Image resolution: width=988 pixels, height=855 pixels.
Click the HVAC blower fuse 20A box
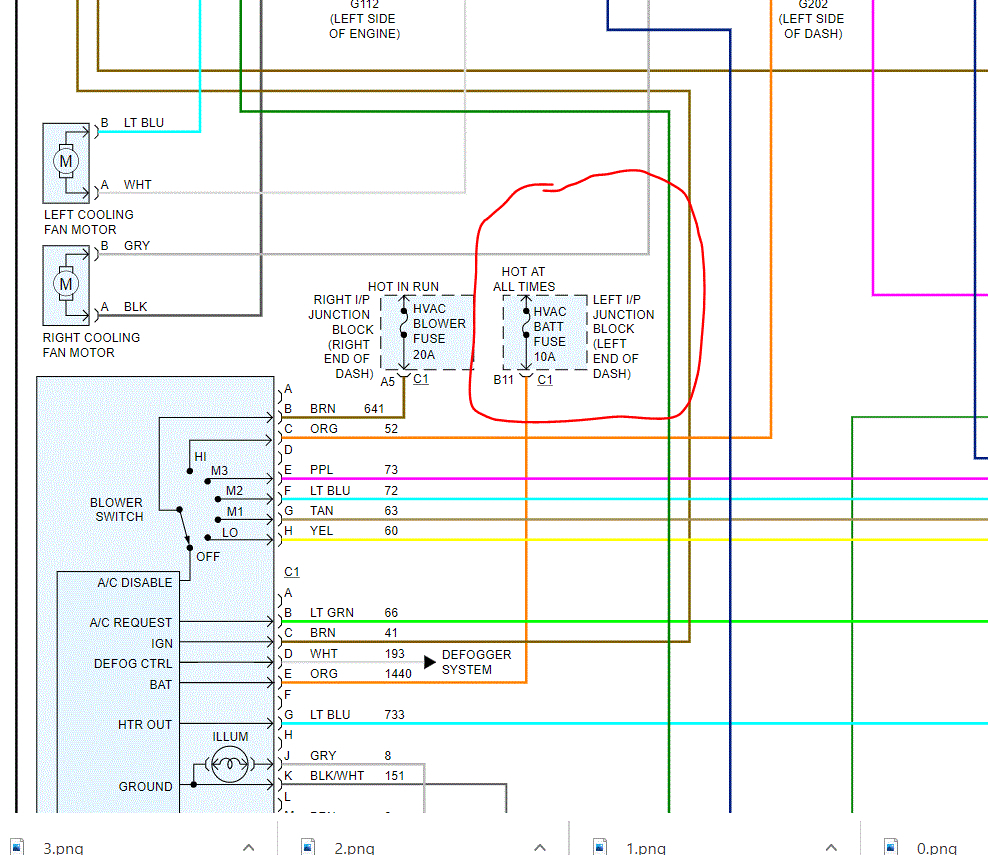[427, 333]
